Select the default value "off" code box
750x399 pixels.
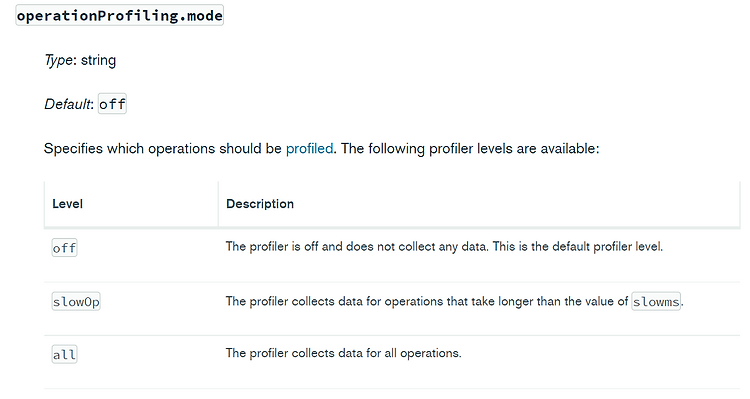[x=112, y=104]
